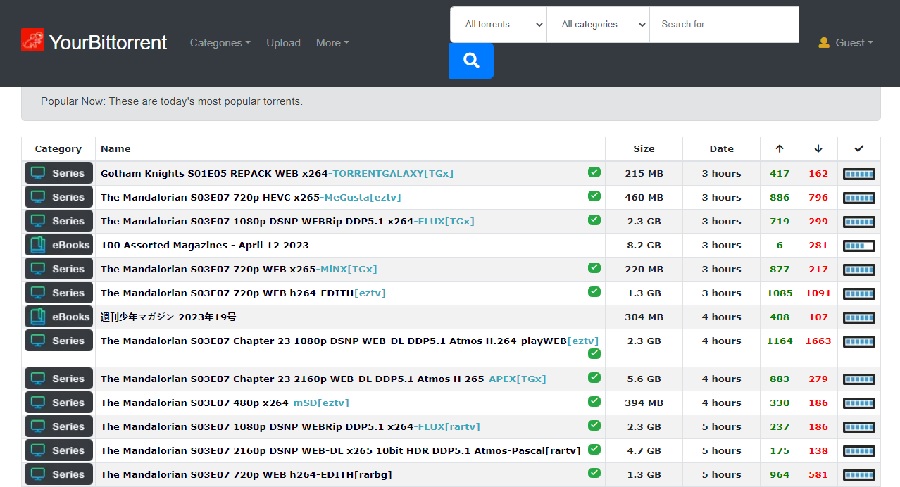Viewport: 900px width, 487px height.
Task: Click Series badge for Mandalorian EDITH[rarbg] row
Action: (x=59, y=474)
